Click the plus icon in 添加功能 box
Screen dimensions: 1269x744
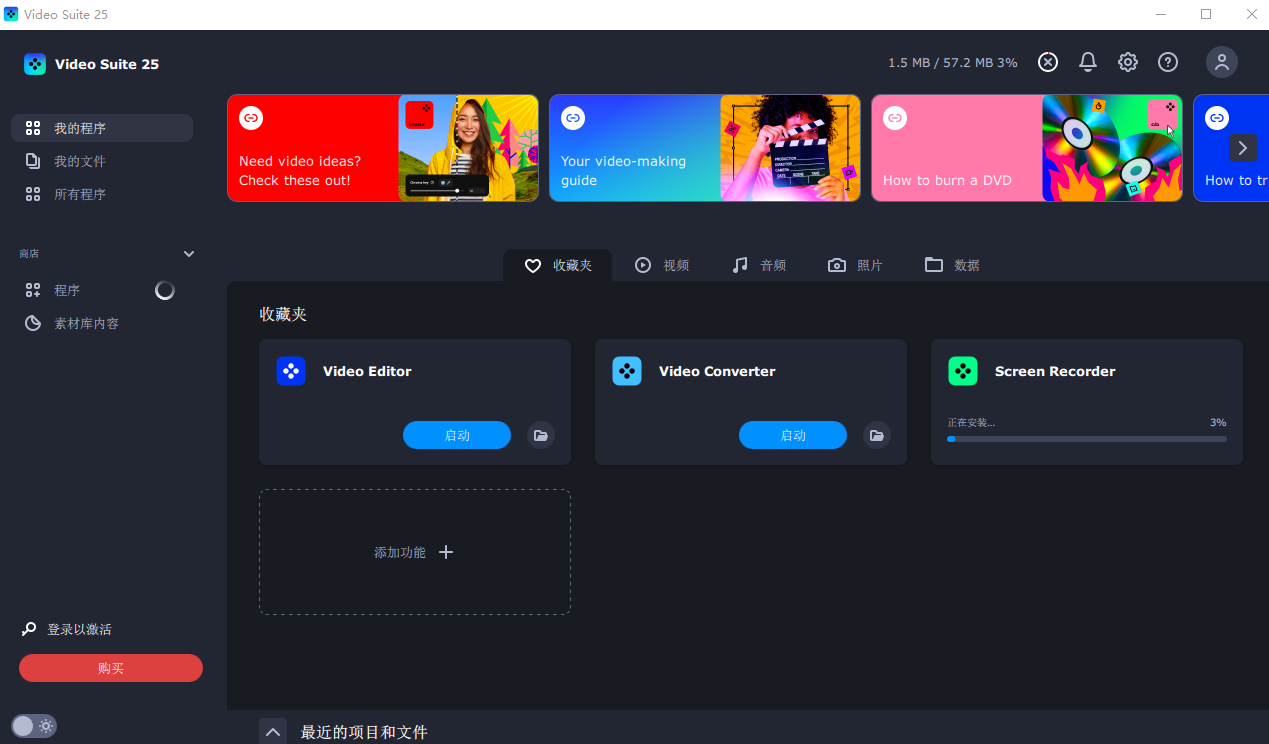coord(446,552)
